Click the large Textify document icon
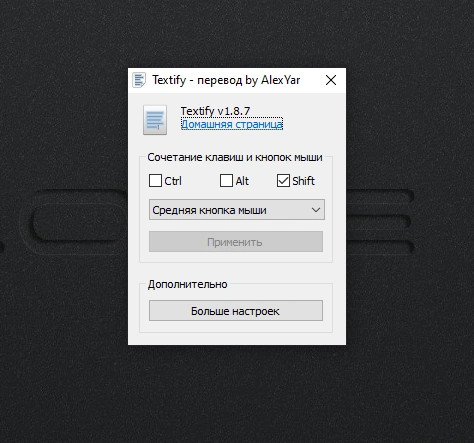Image resolution: width=474 pixels, height=443 pixels. coord(155,120)
